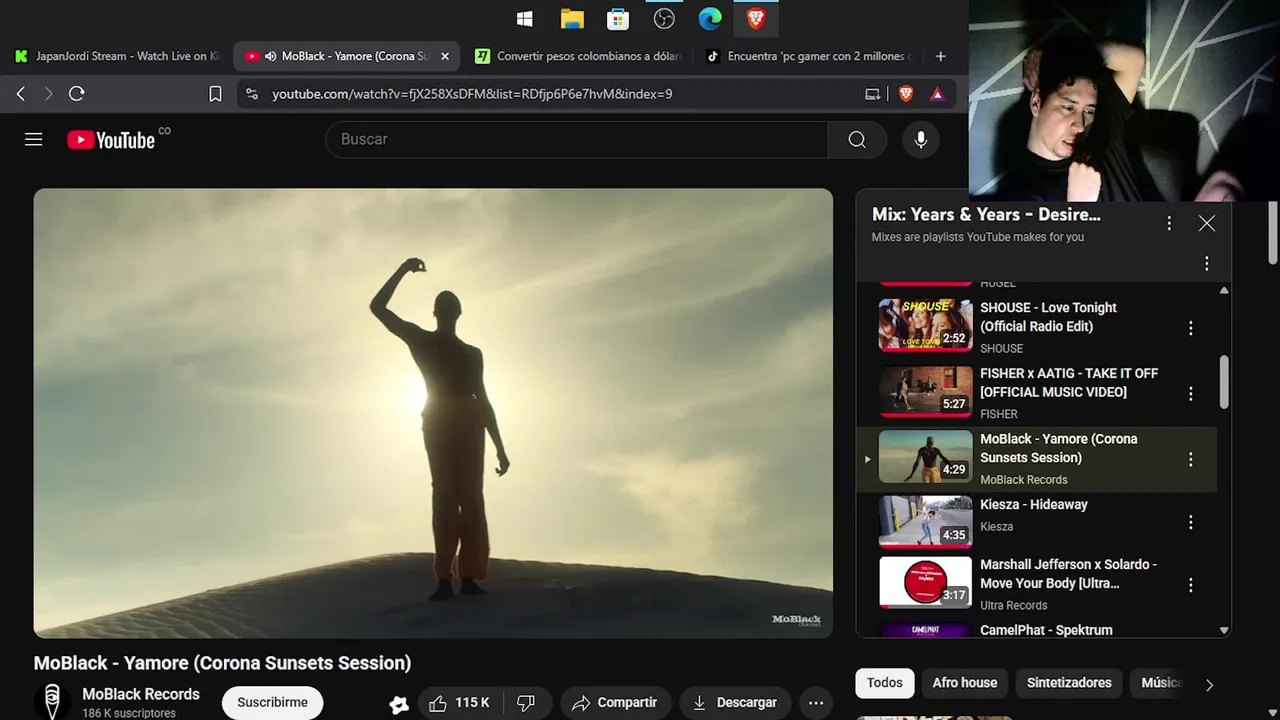Play Marshall Jefferson x Solardo thumbnail
The width and height of the screenshot is (1280, 720).
tap(925, 582)
